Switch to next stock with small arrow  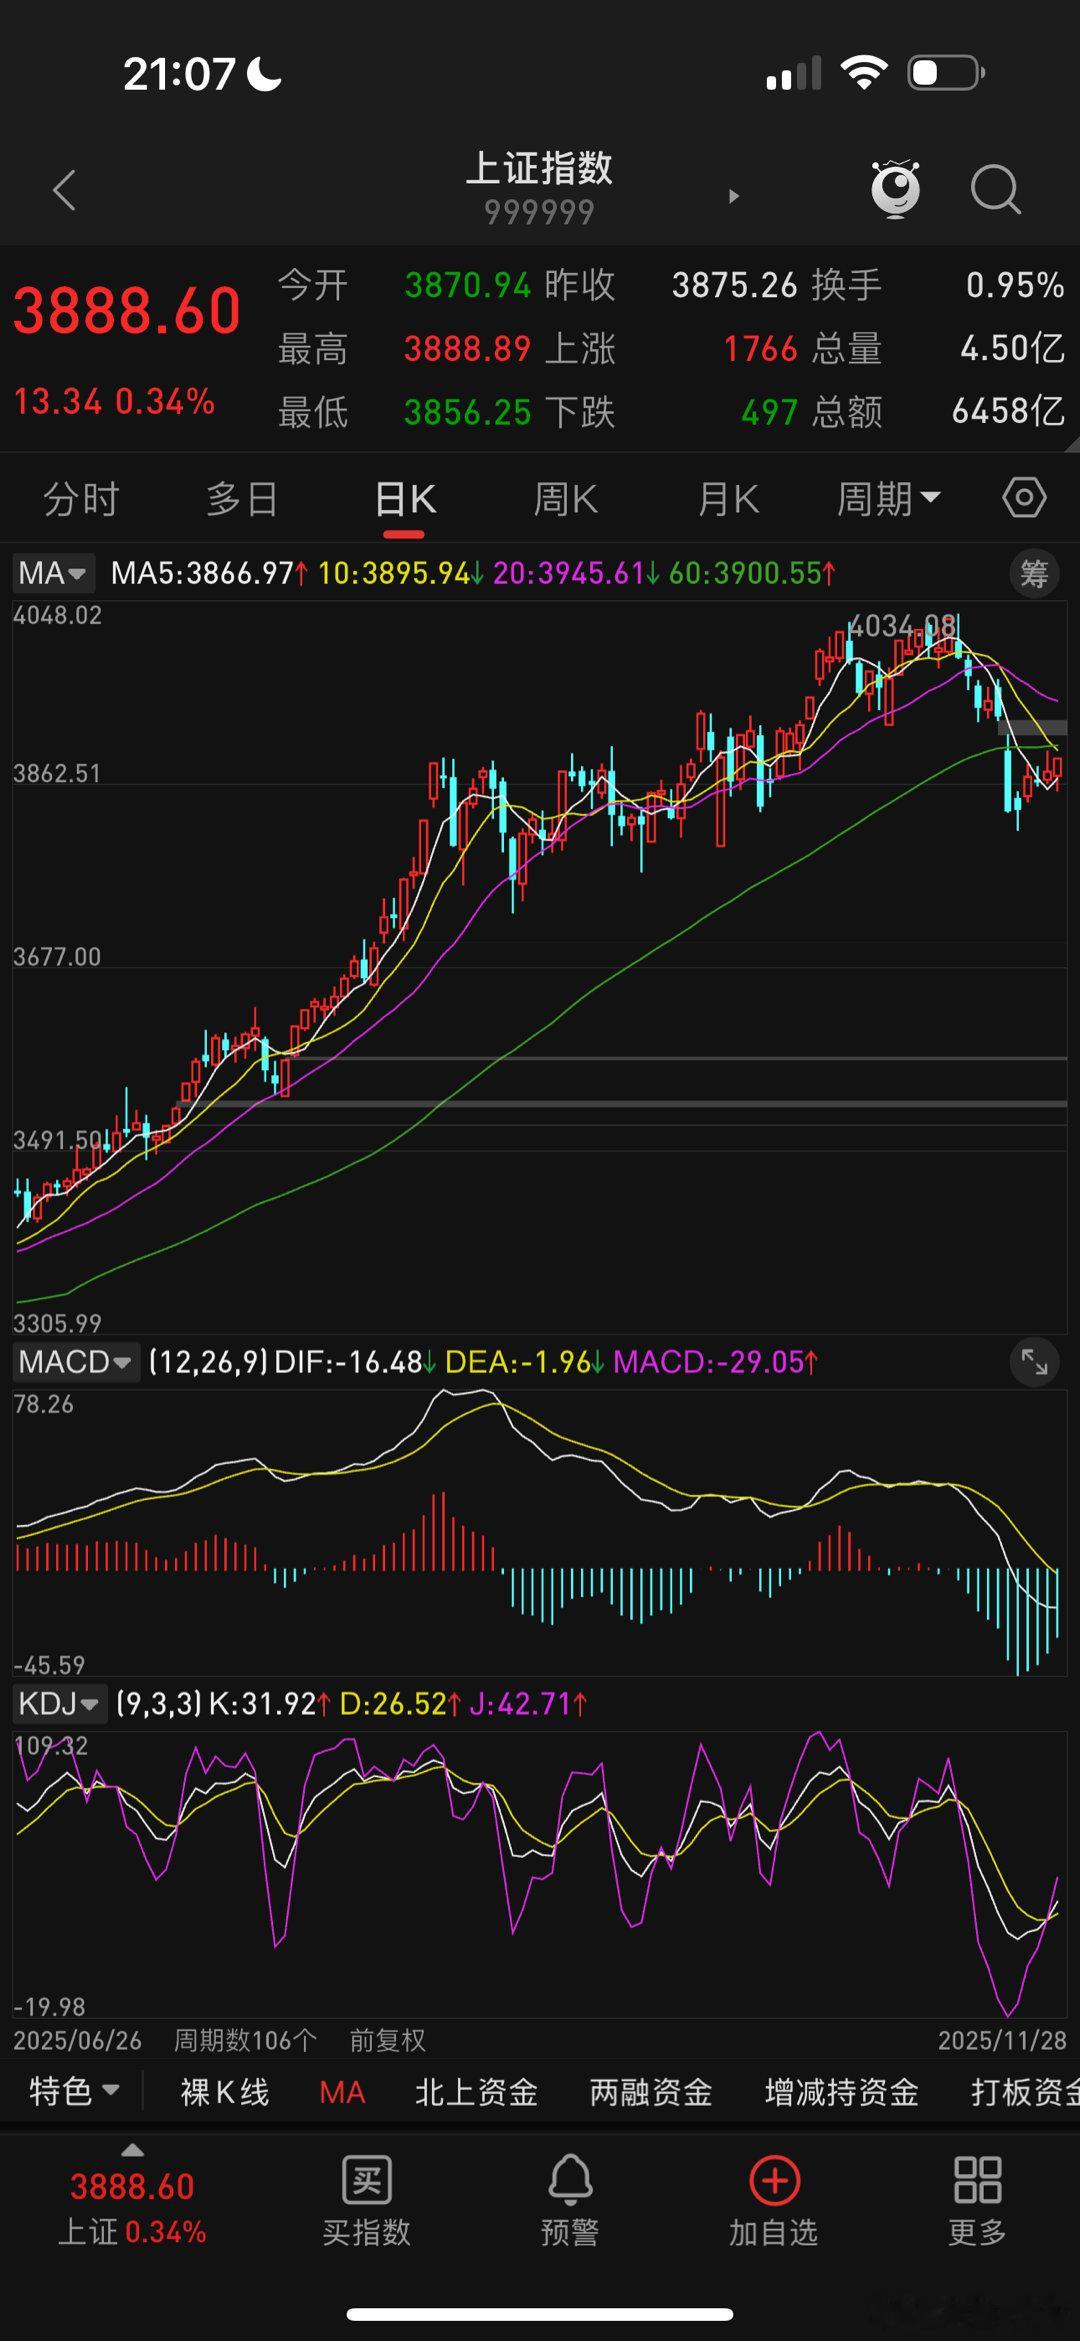[x=734, y=196]
